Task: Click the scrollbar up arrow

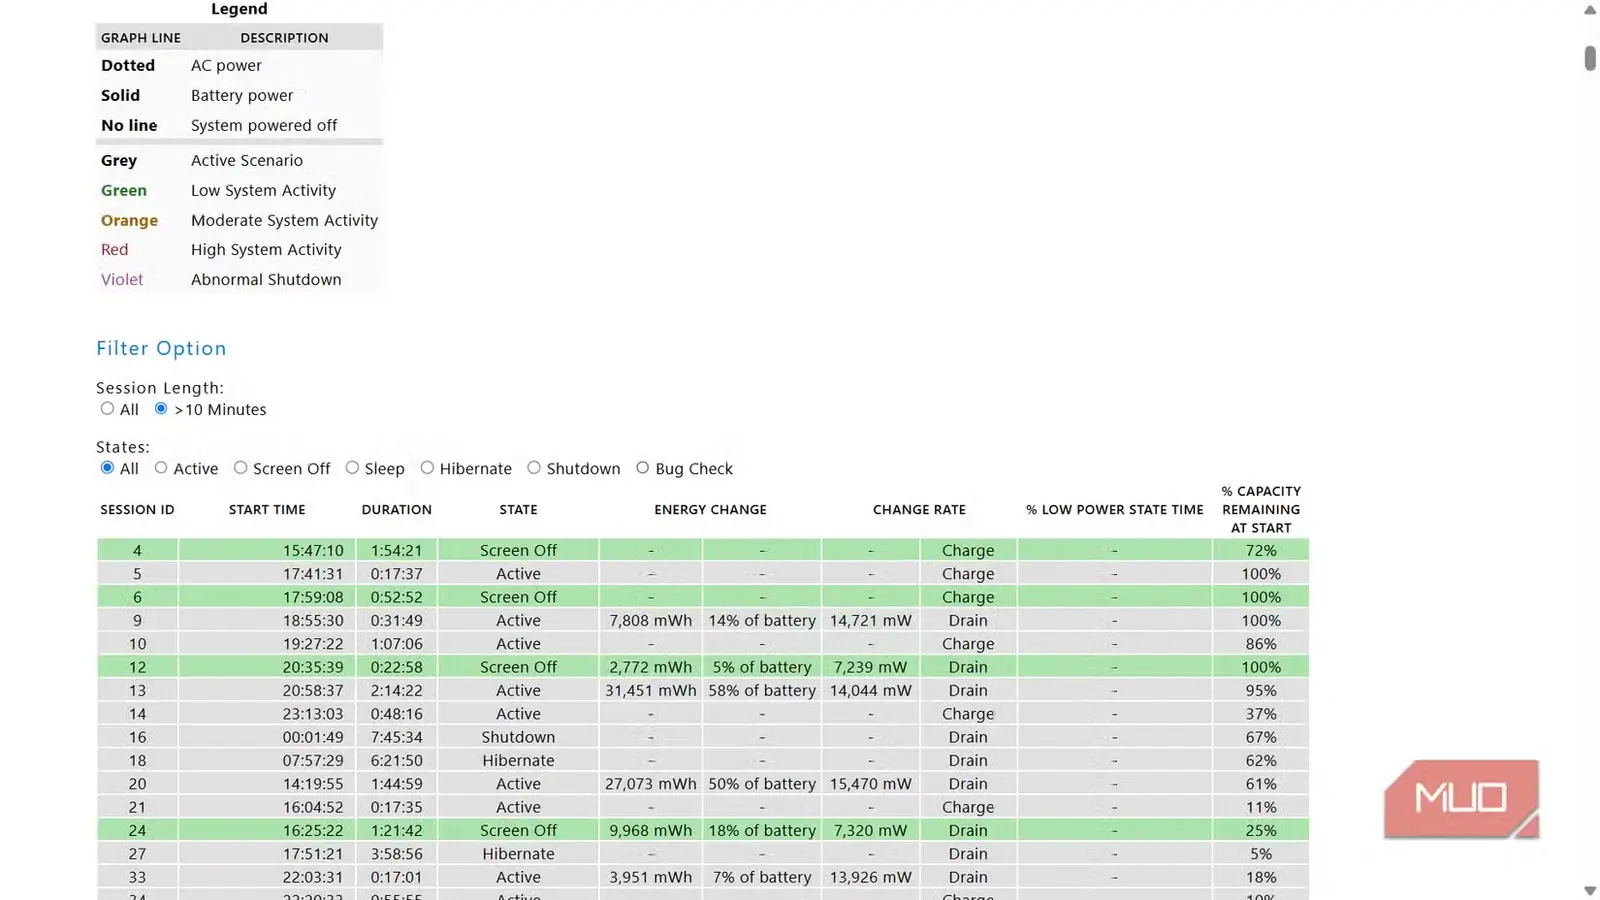Action: pos(1590,10)
